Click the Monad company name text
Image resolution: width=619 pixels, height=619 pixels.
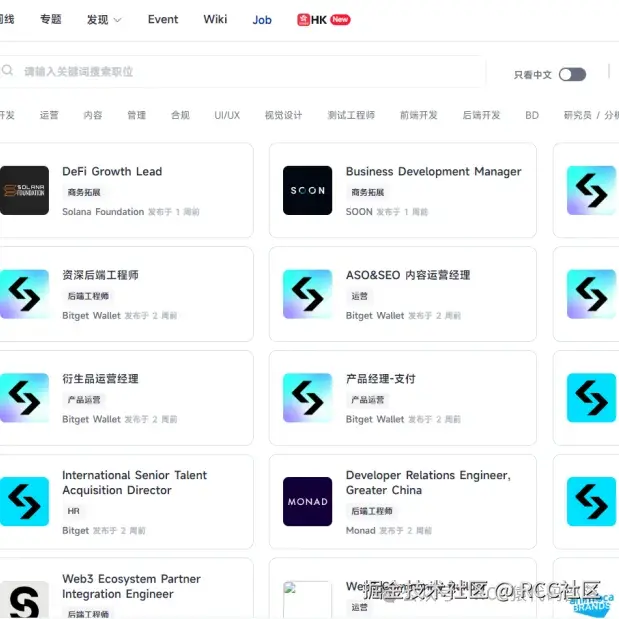(x=360, y=531)
